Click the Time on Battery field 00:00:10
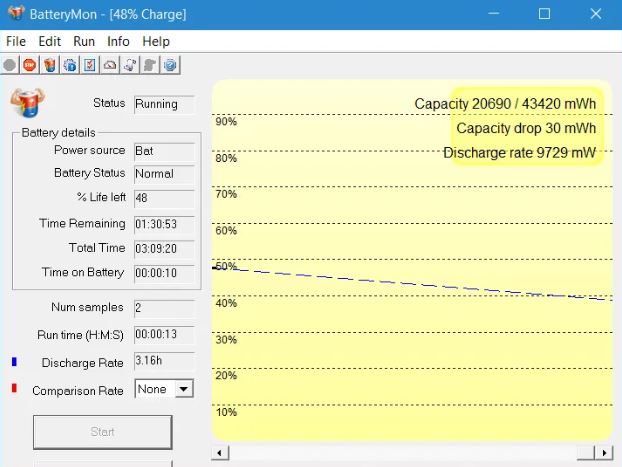This screenshot has width=622, height=467. 164,273
